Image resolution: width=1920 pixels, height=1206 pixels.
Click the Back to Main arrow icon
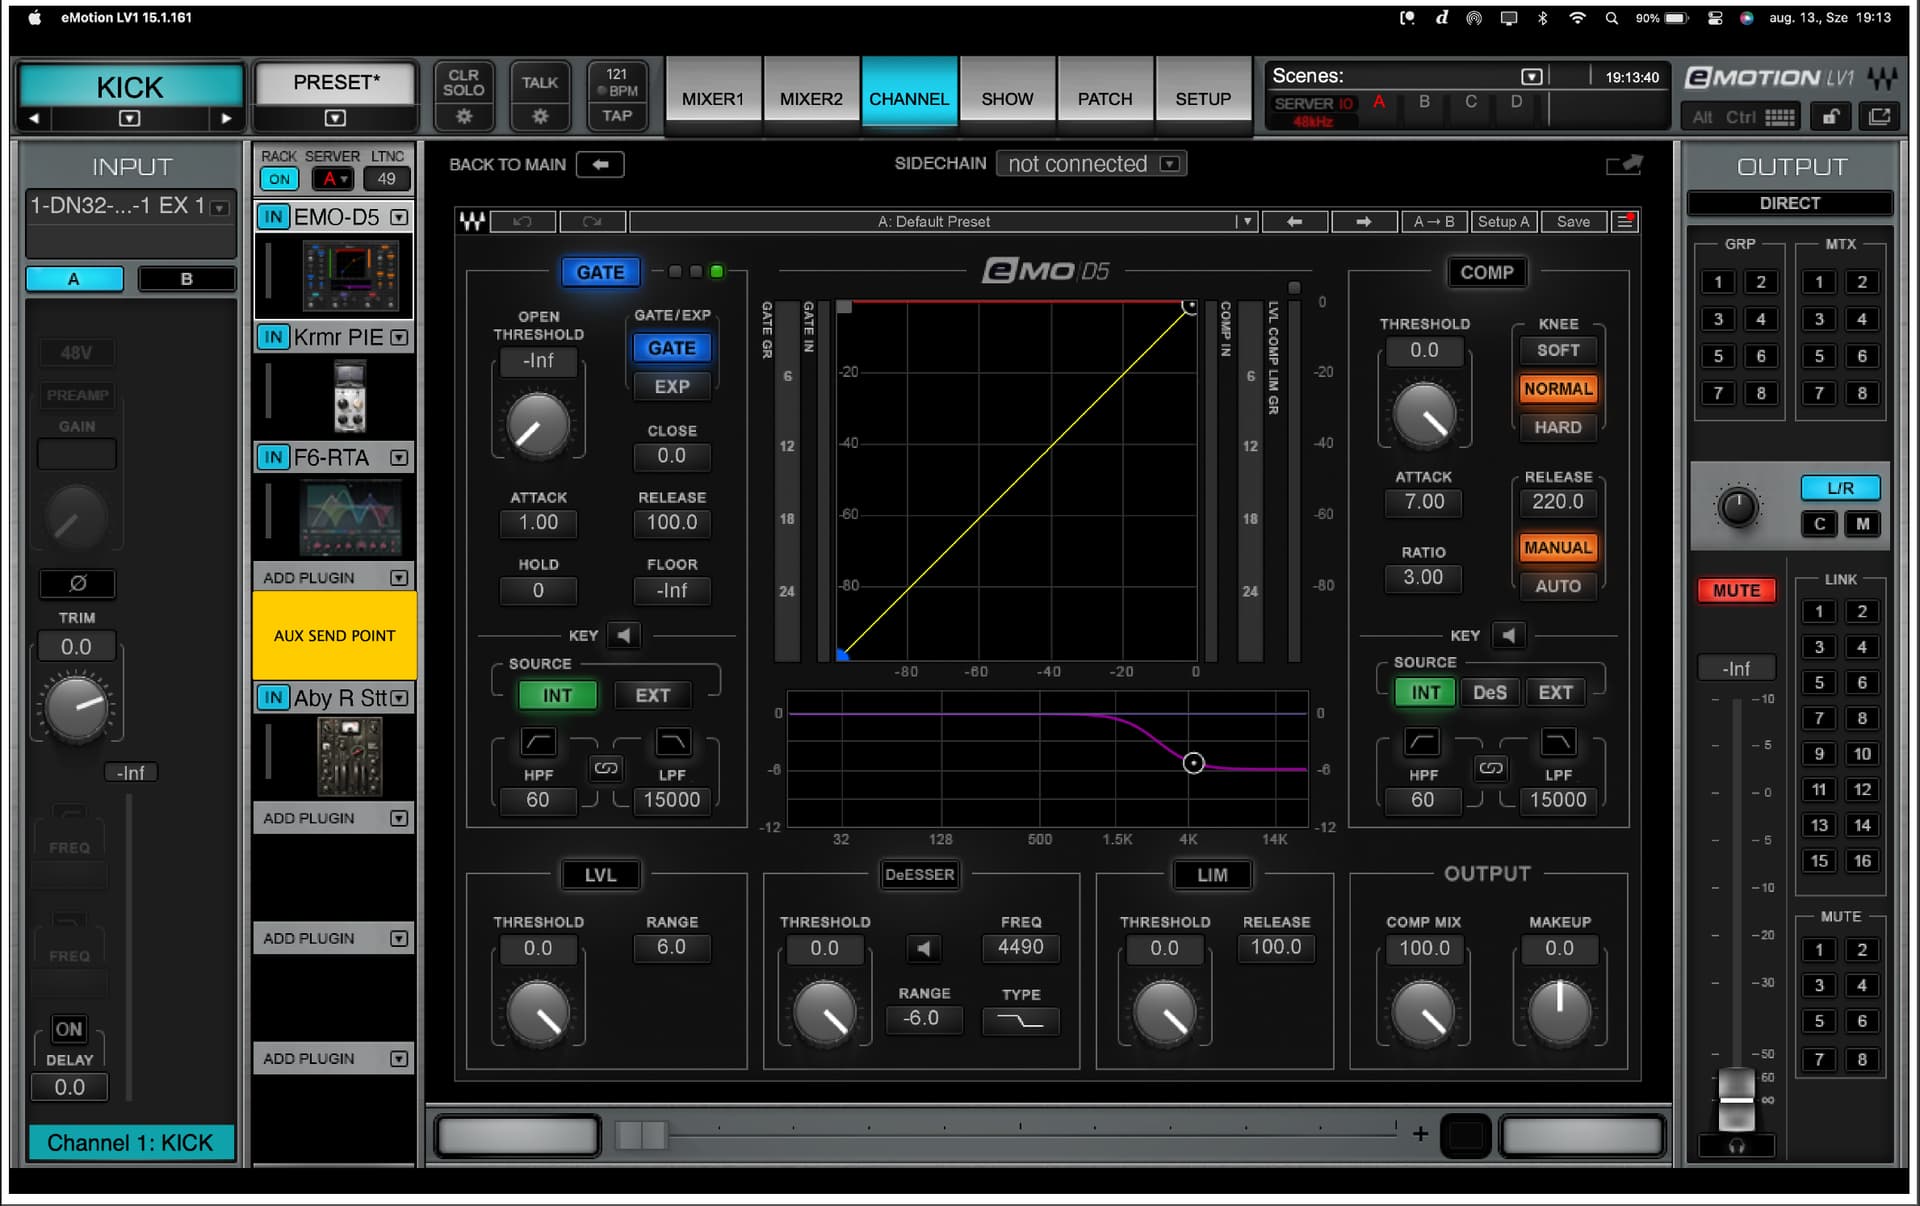600,165
